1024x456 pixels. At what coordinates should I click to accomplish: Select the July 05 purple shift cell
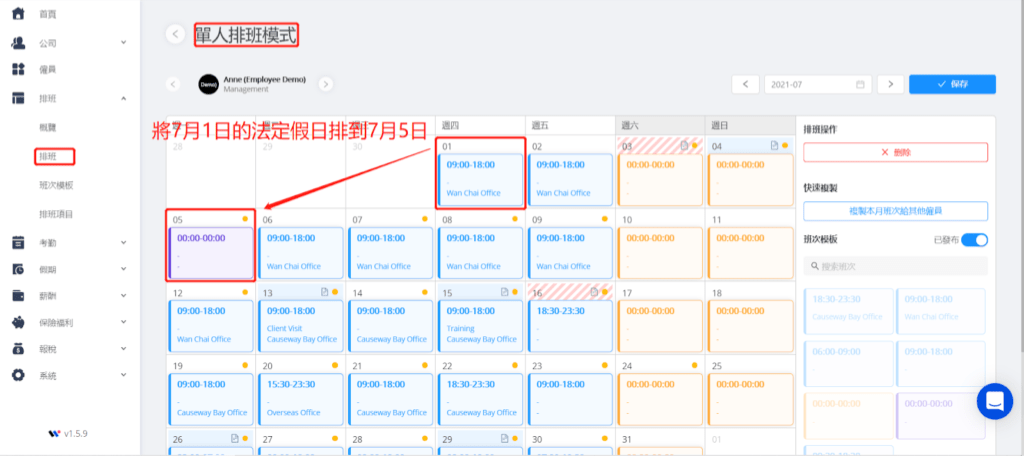[x=210, y=253]
